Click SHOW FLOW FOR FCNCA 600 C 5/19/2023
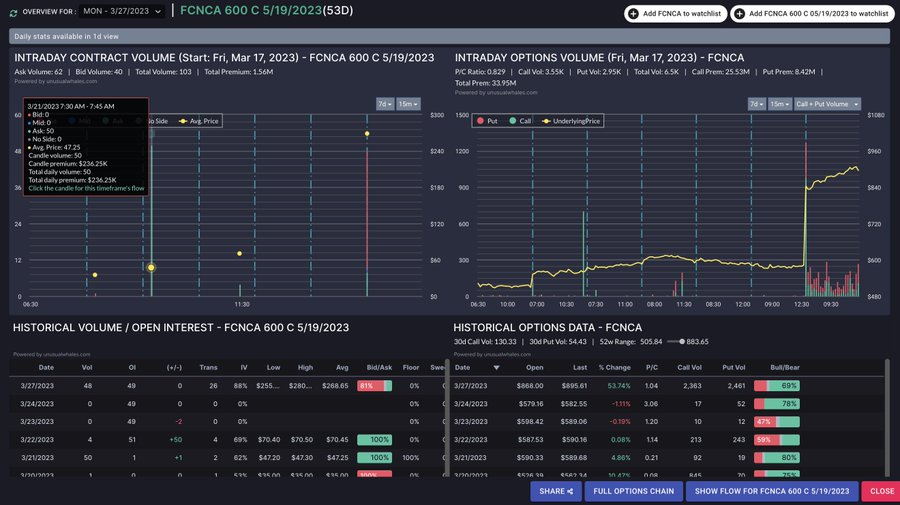 click(771, 491)
